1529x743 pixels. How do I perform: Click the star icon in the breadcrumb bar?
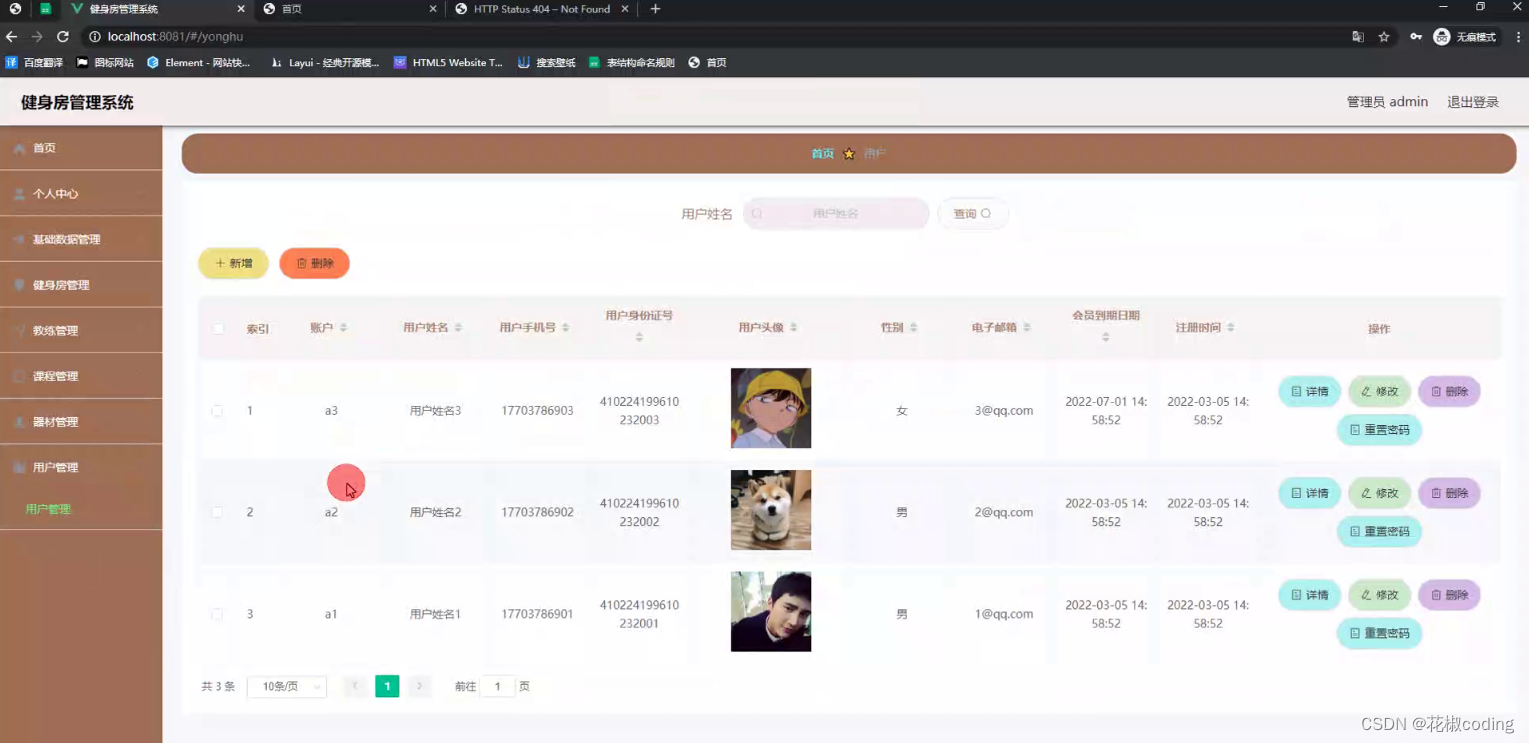tap(849, 153)
